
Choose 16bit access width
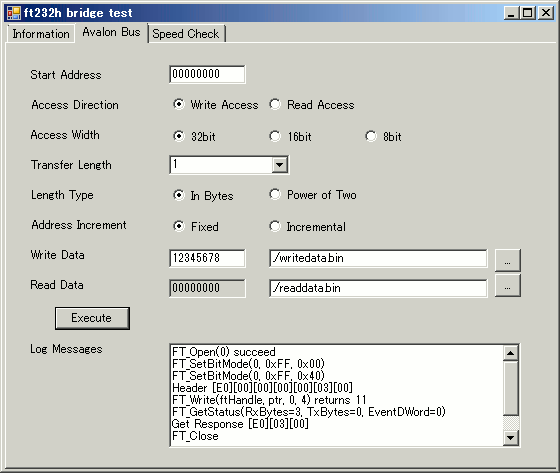pos(290,136)
